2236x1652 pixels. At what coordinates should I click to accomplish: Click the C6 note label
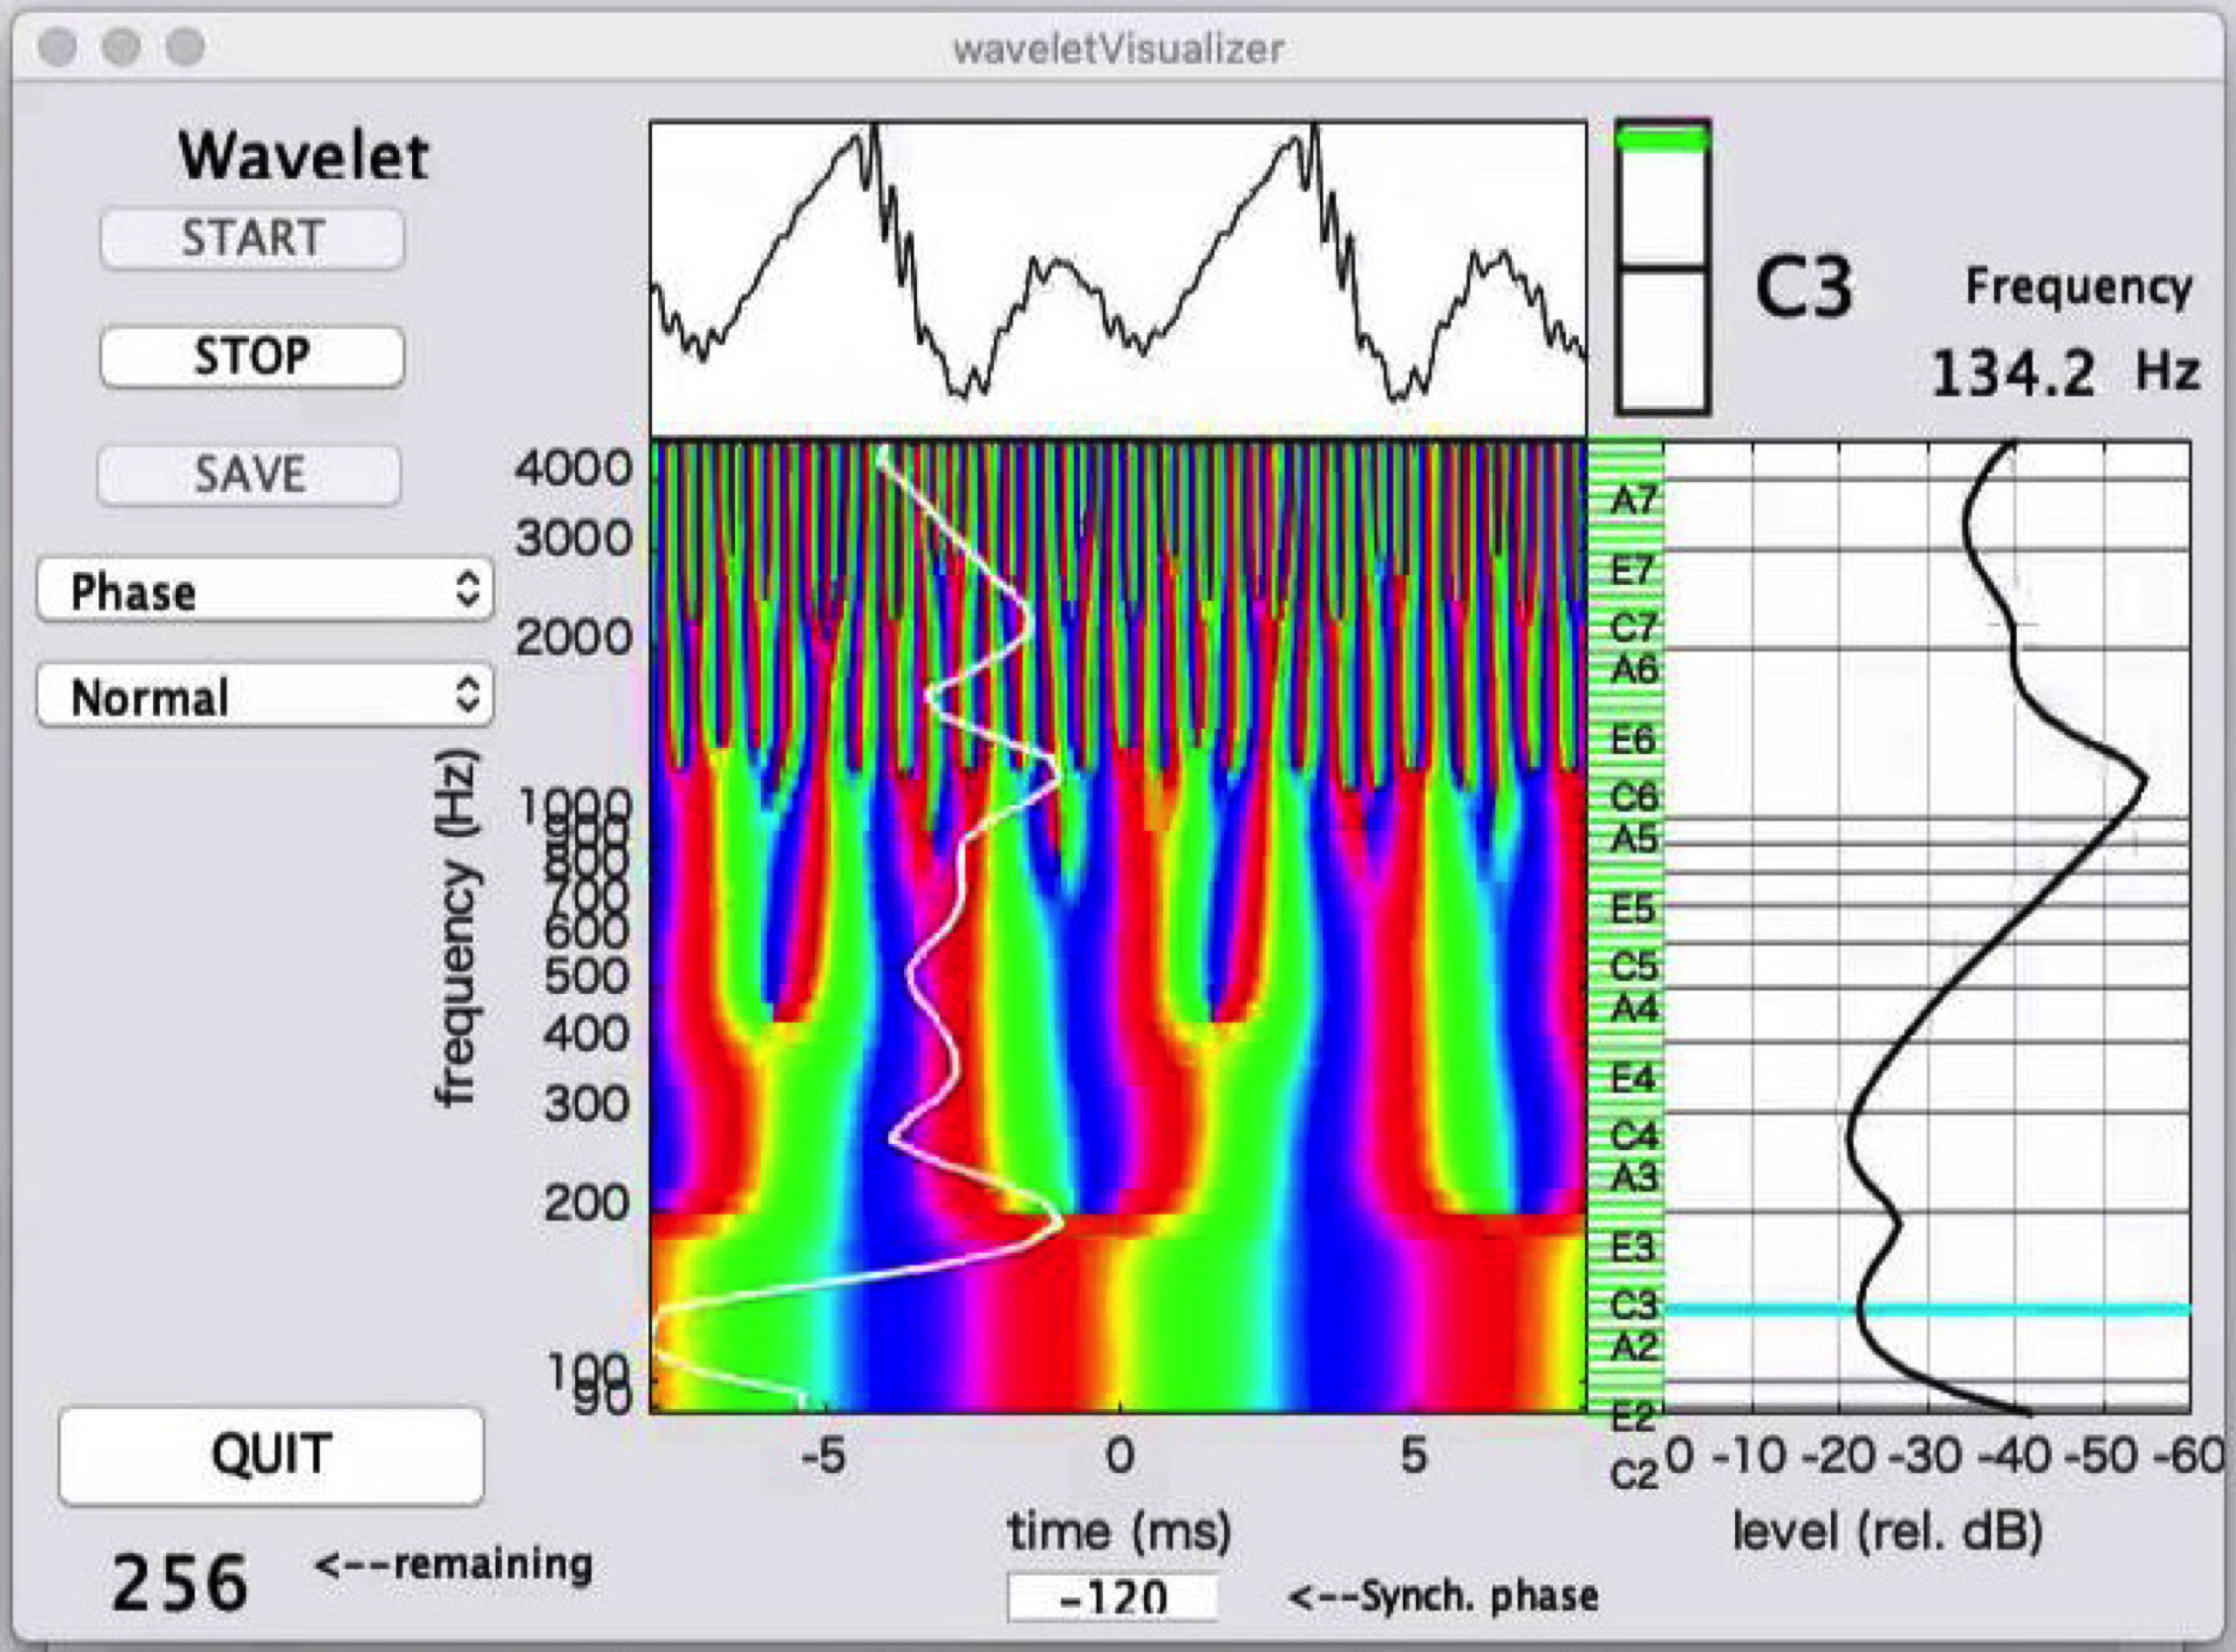coord(1633,797)
